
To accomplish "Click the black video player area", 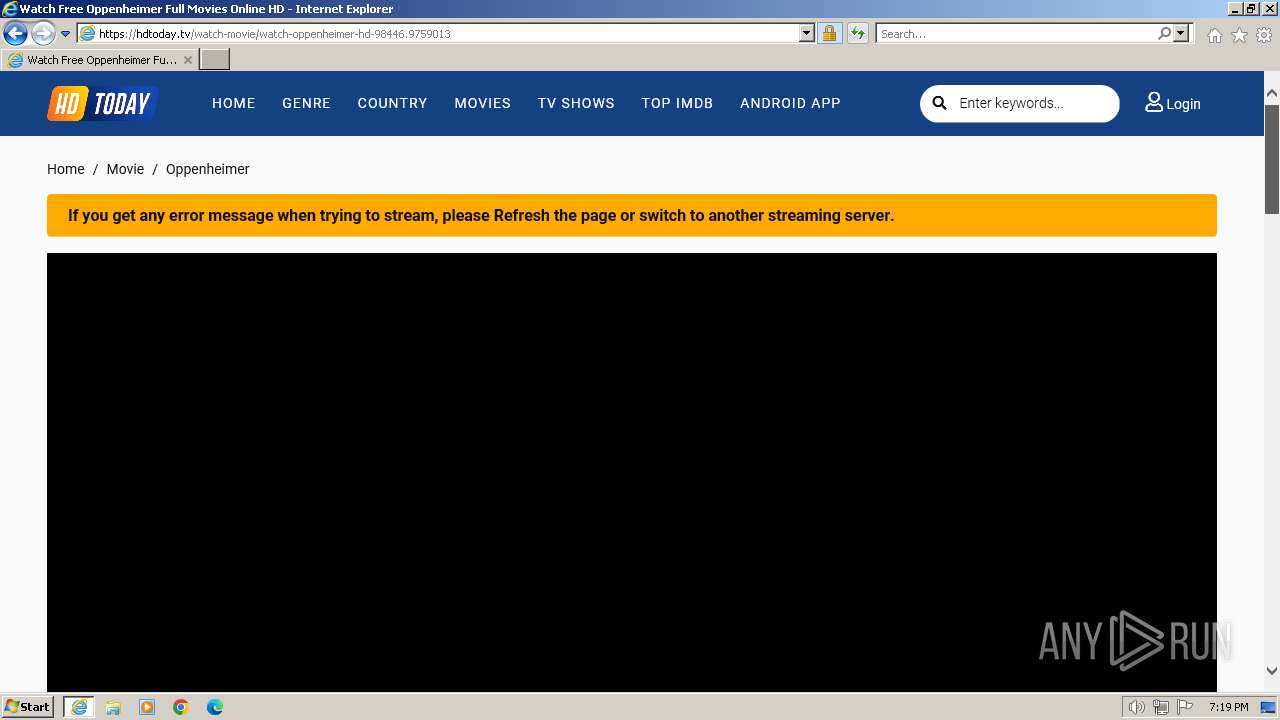I will pos(632,471).
